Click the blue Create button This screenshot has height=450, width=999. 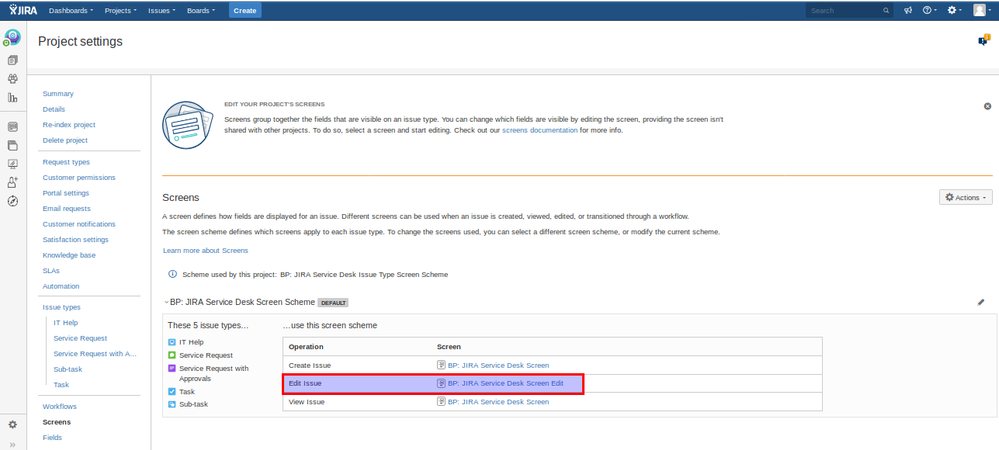[245, 10]
